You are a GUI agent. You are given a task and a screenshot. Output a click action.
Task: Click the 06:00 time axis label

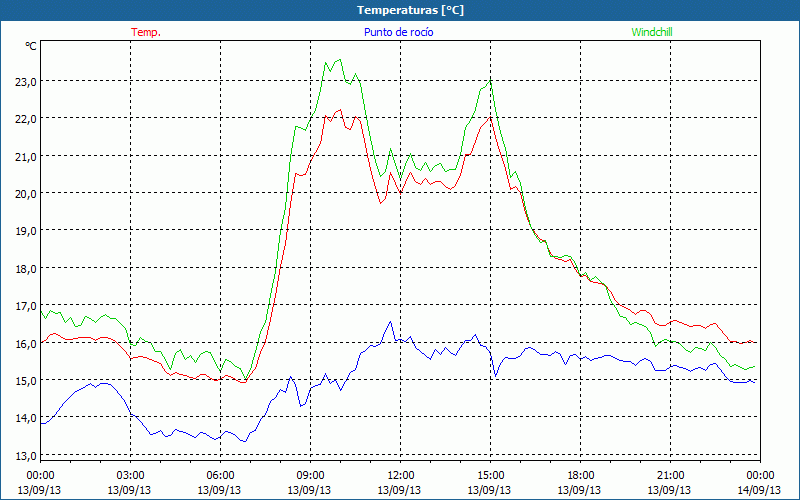(x=220, y=476)
